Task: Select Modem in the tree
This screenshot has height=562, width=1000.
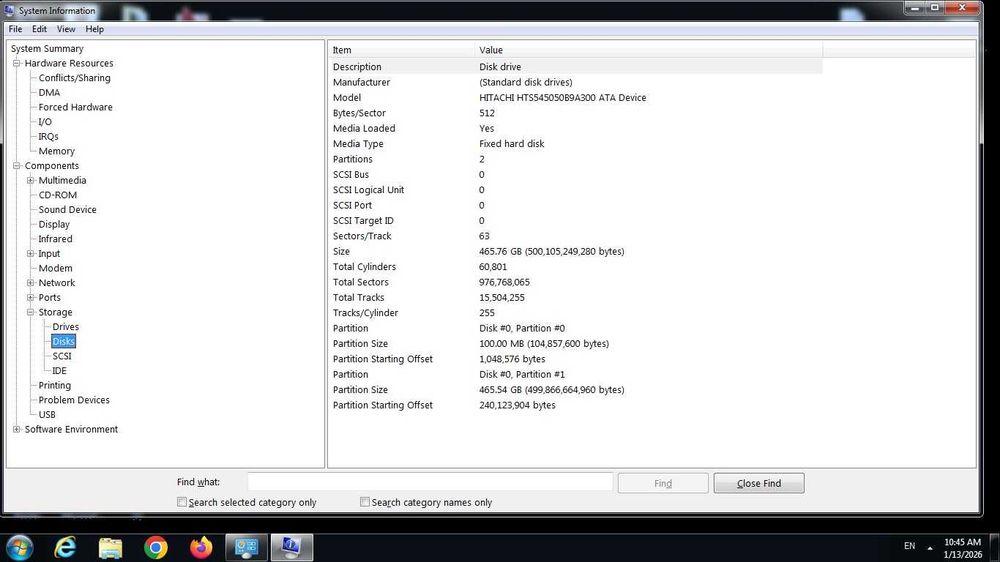Action: [x=55, y=269]
